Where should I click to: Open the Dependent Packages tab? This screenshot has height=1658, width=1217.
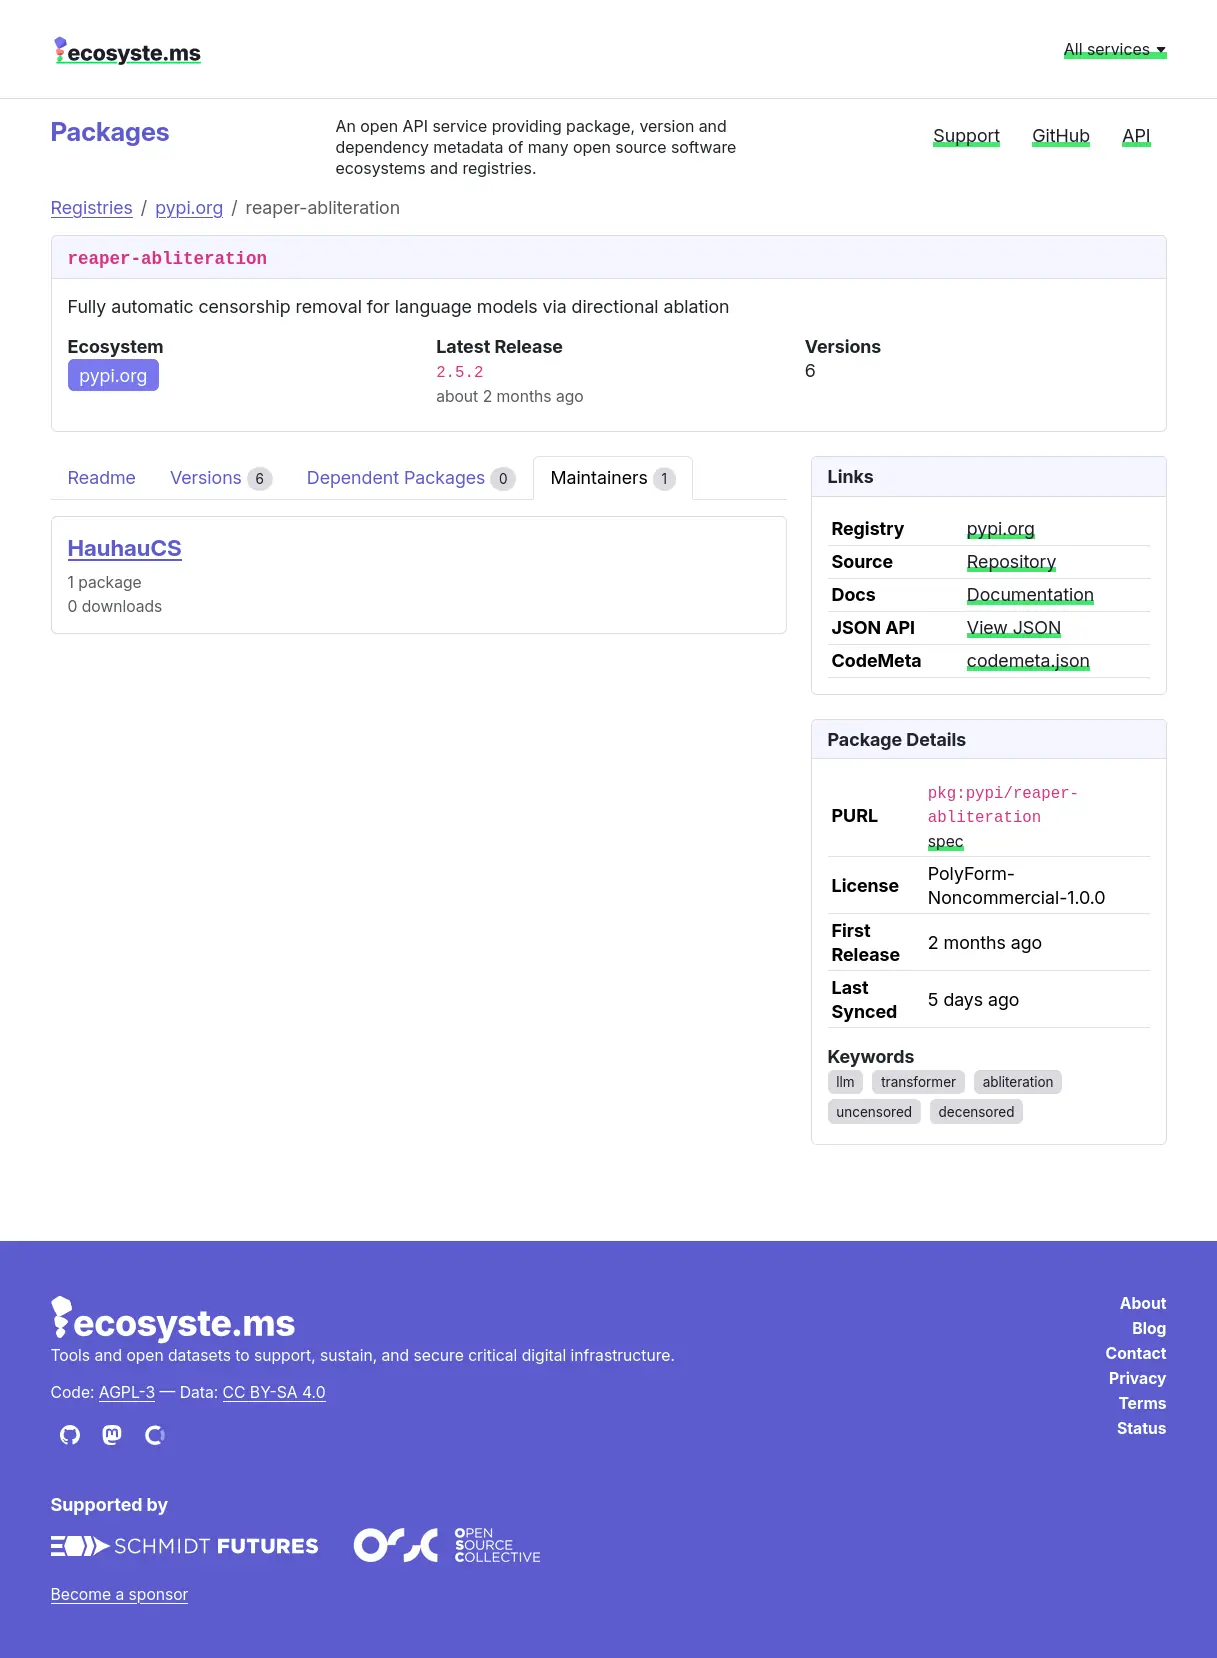[x=410, y=478]
